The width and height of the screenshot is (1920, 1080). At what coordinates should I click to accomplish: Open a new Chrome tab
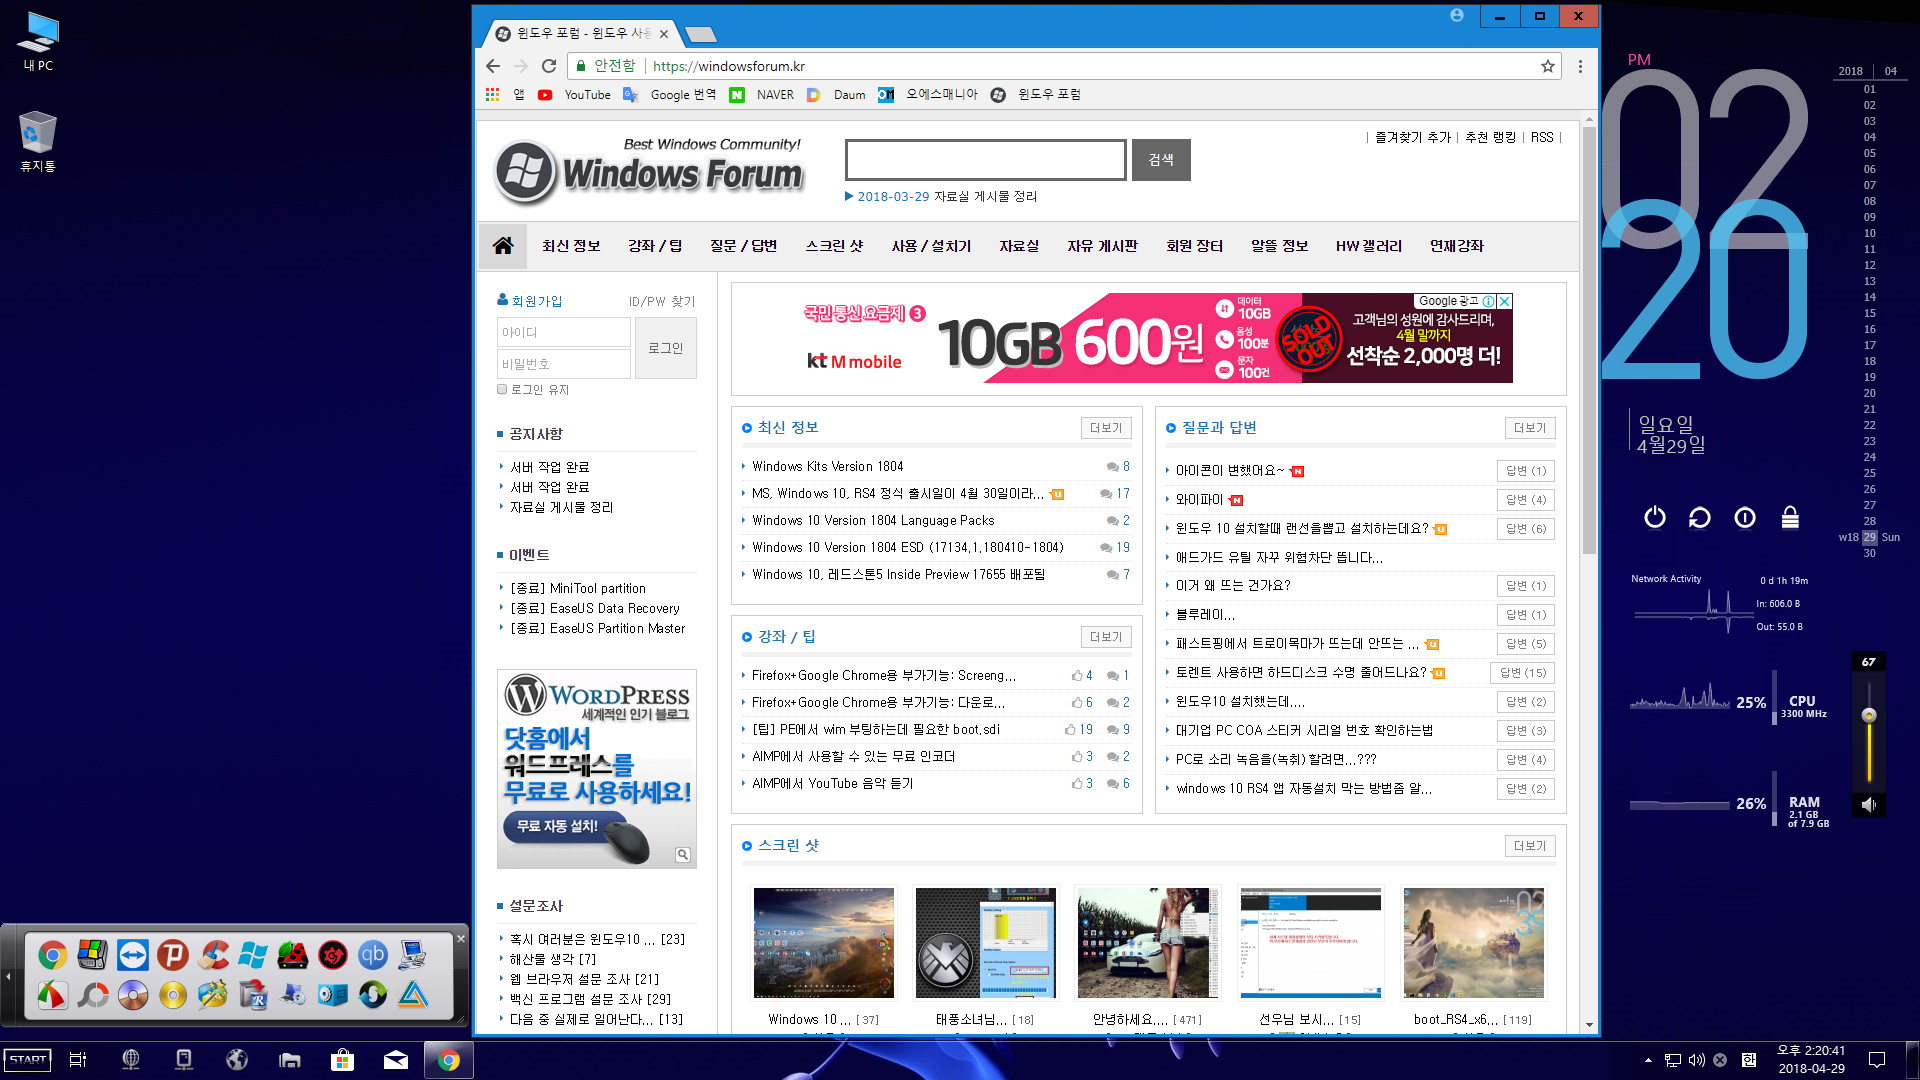701,34
